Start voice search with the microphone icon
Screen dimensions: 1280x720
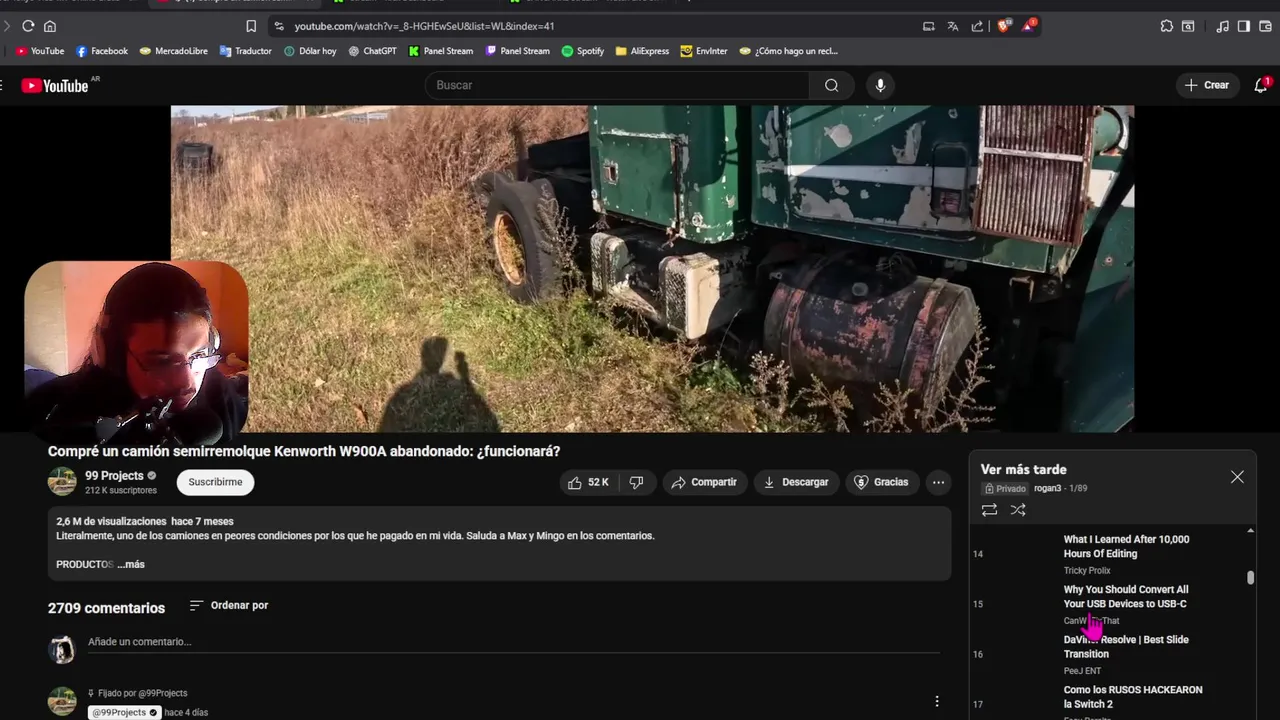point(880,85)
